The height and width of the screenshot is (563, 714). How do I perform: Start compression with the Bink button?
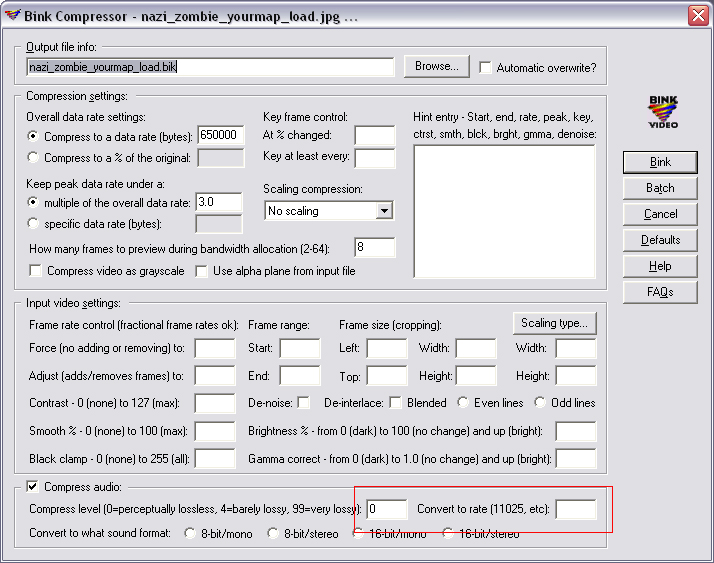point(660,162)
